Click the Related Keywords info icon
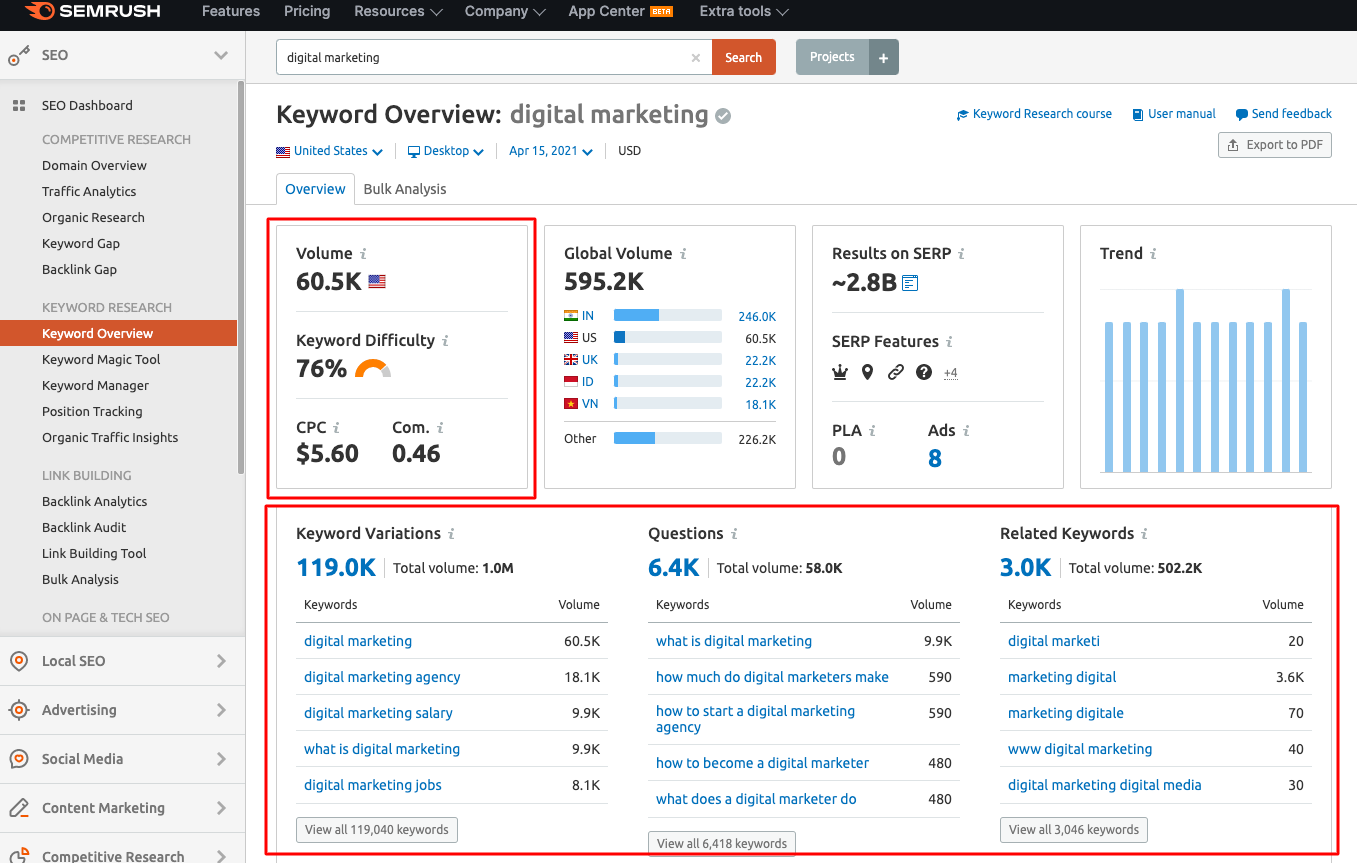The image size is (1357, 863). click(1145, 534)
